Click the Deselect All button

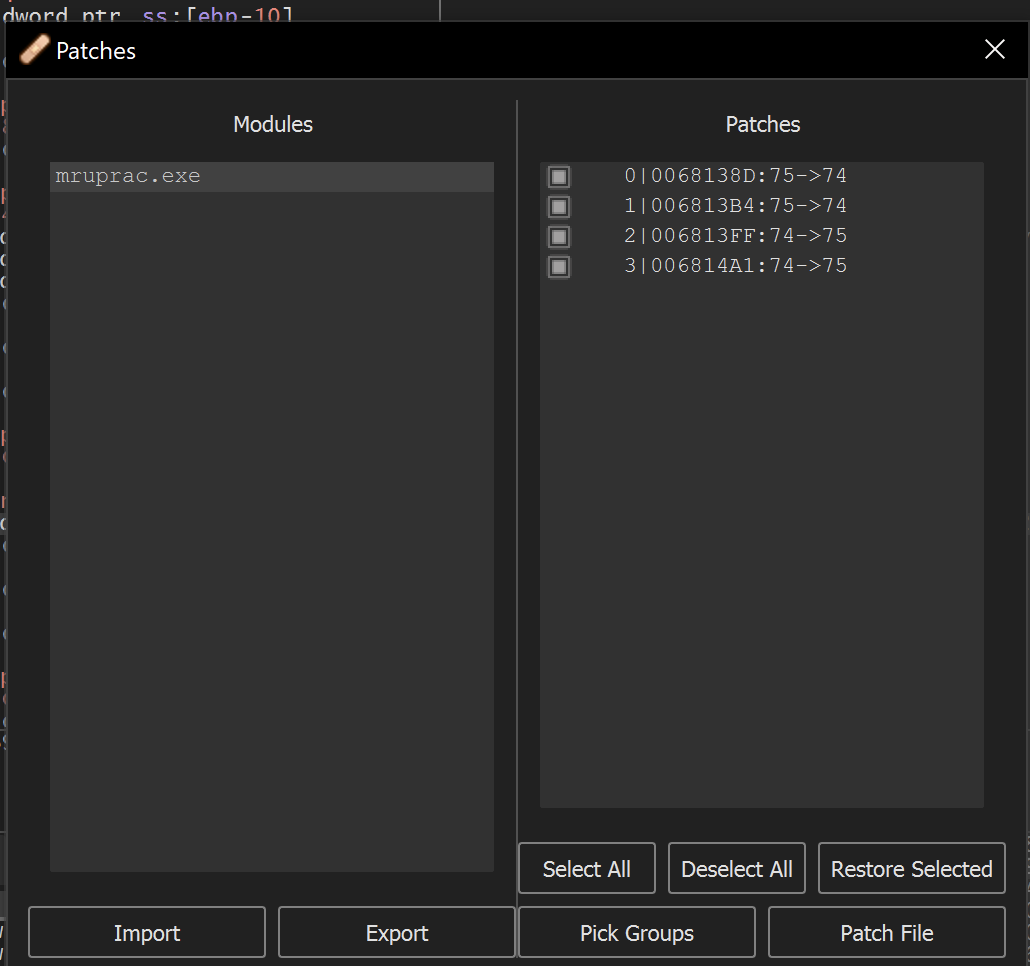(736, 868)
